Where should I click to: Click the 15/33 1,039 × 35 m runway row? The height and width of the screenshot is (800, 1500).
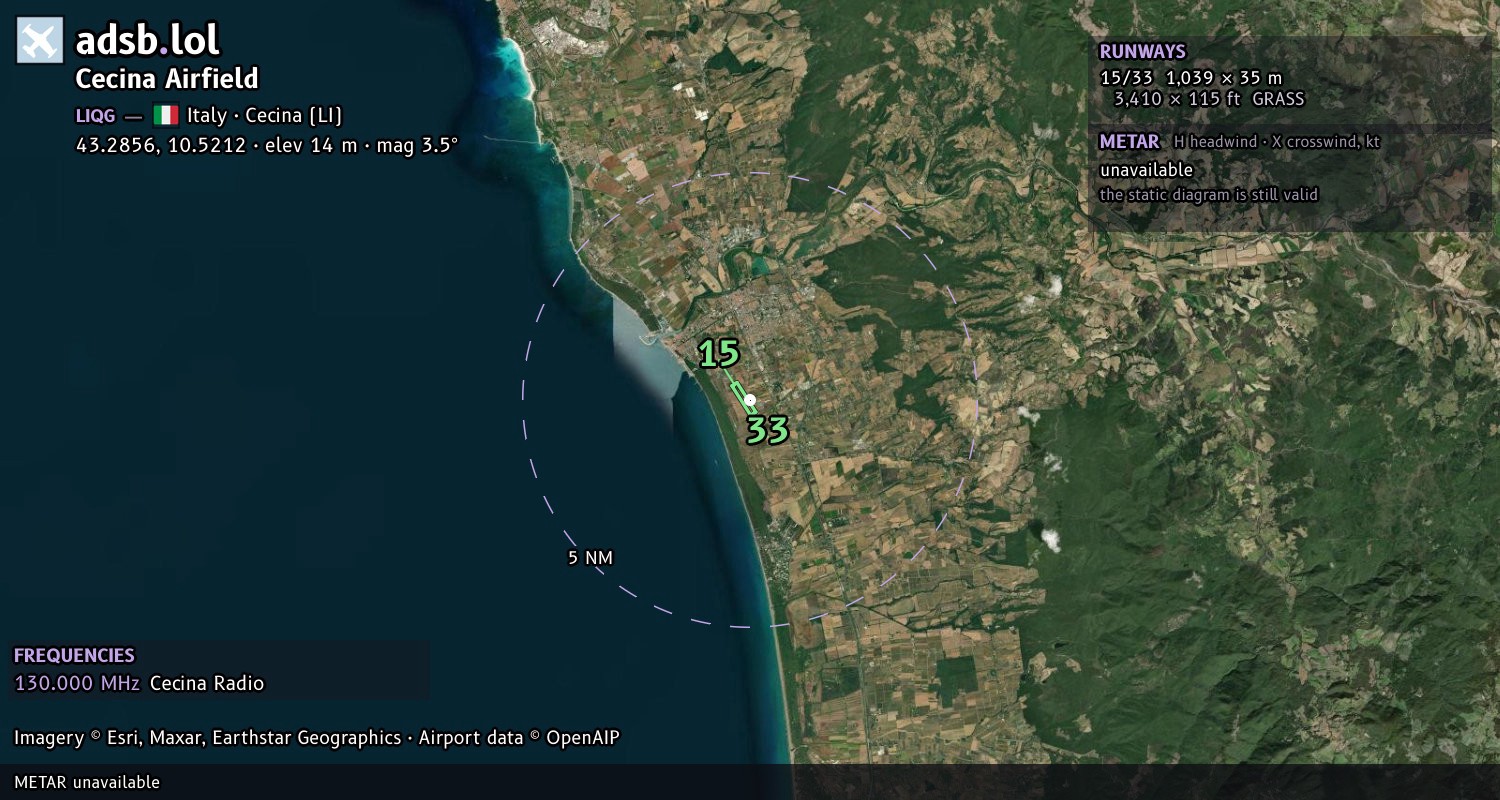pyautogui.click(x=1191, y=78)
